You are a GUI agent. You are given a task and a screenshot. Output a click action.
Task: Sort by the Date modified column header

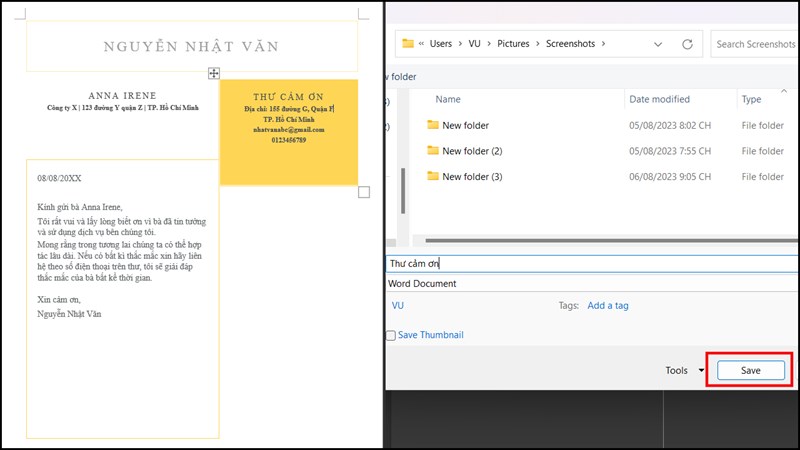pos(659,99)
